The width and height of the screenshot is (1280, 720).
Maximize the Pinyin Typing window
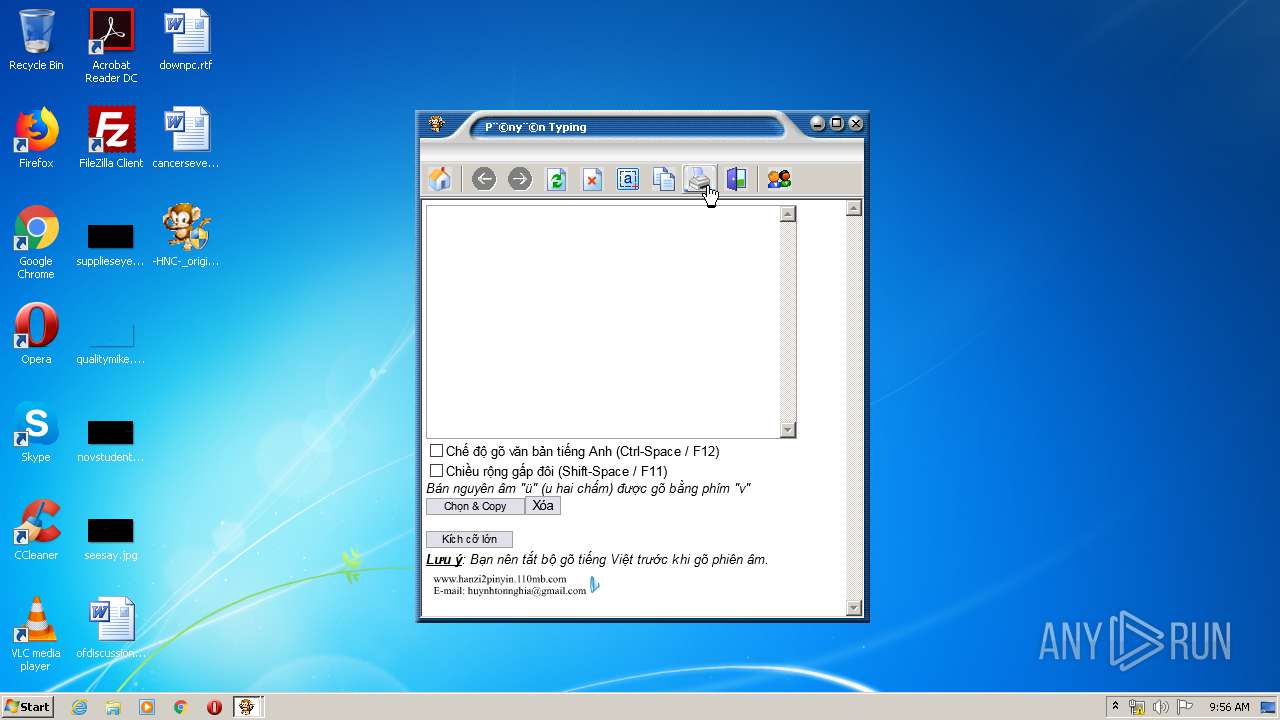click(837, 124)
